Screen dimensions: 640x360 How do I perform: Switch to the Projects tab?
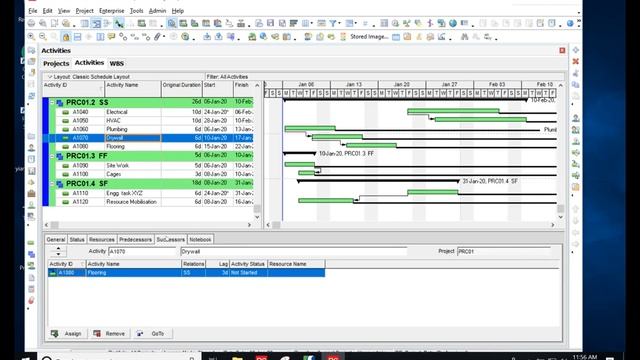tap(56, 64)
